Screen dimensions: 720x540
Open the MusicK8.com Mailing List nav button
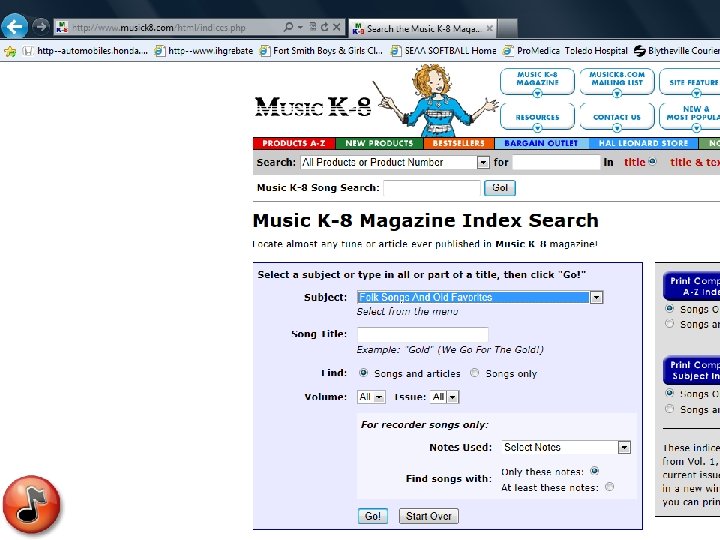(x=617, y=81)
